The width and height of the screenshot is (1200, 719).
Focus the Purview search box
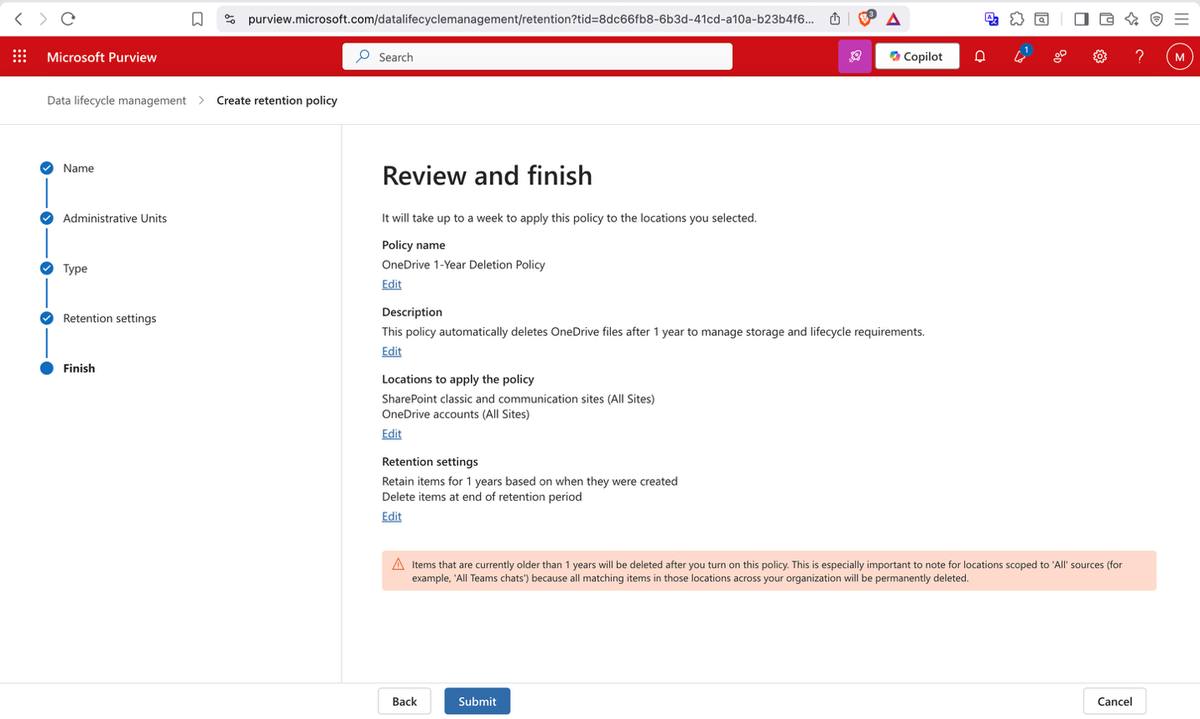coord(537,57)
